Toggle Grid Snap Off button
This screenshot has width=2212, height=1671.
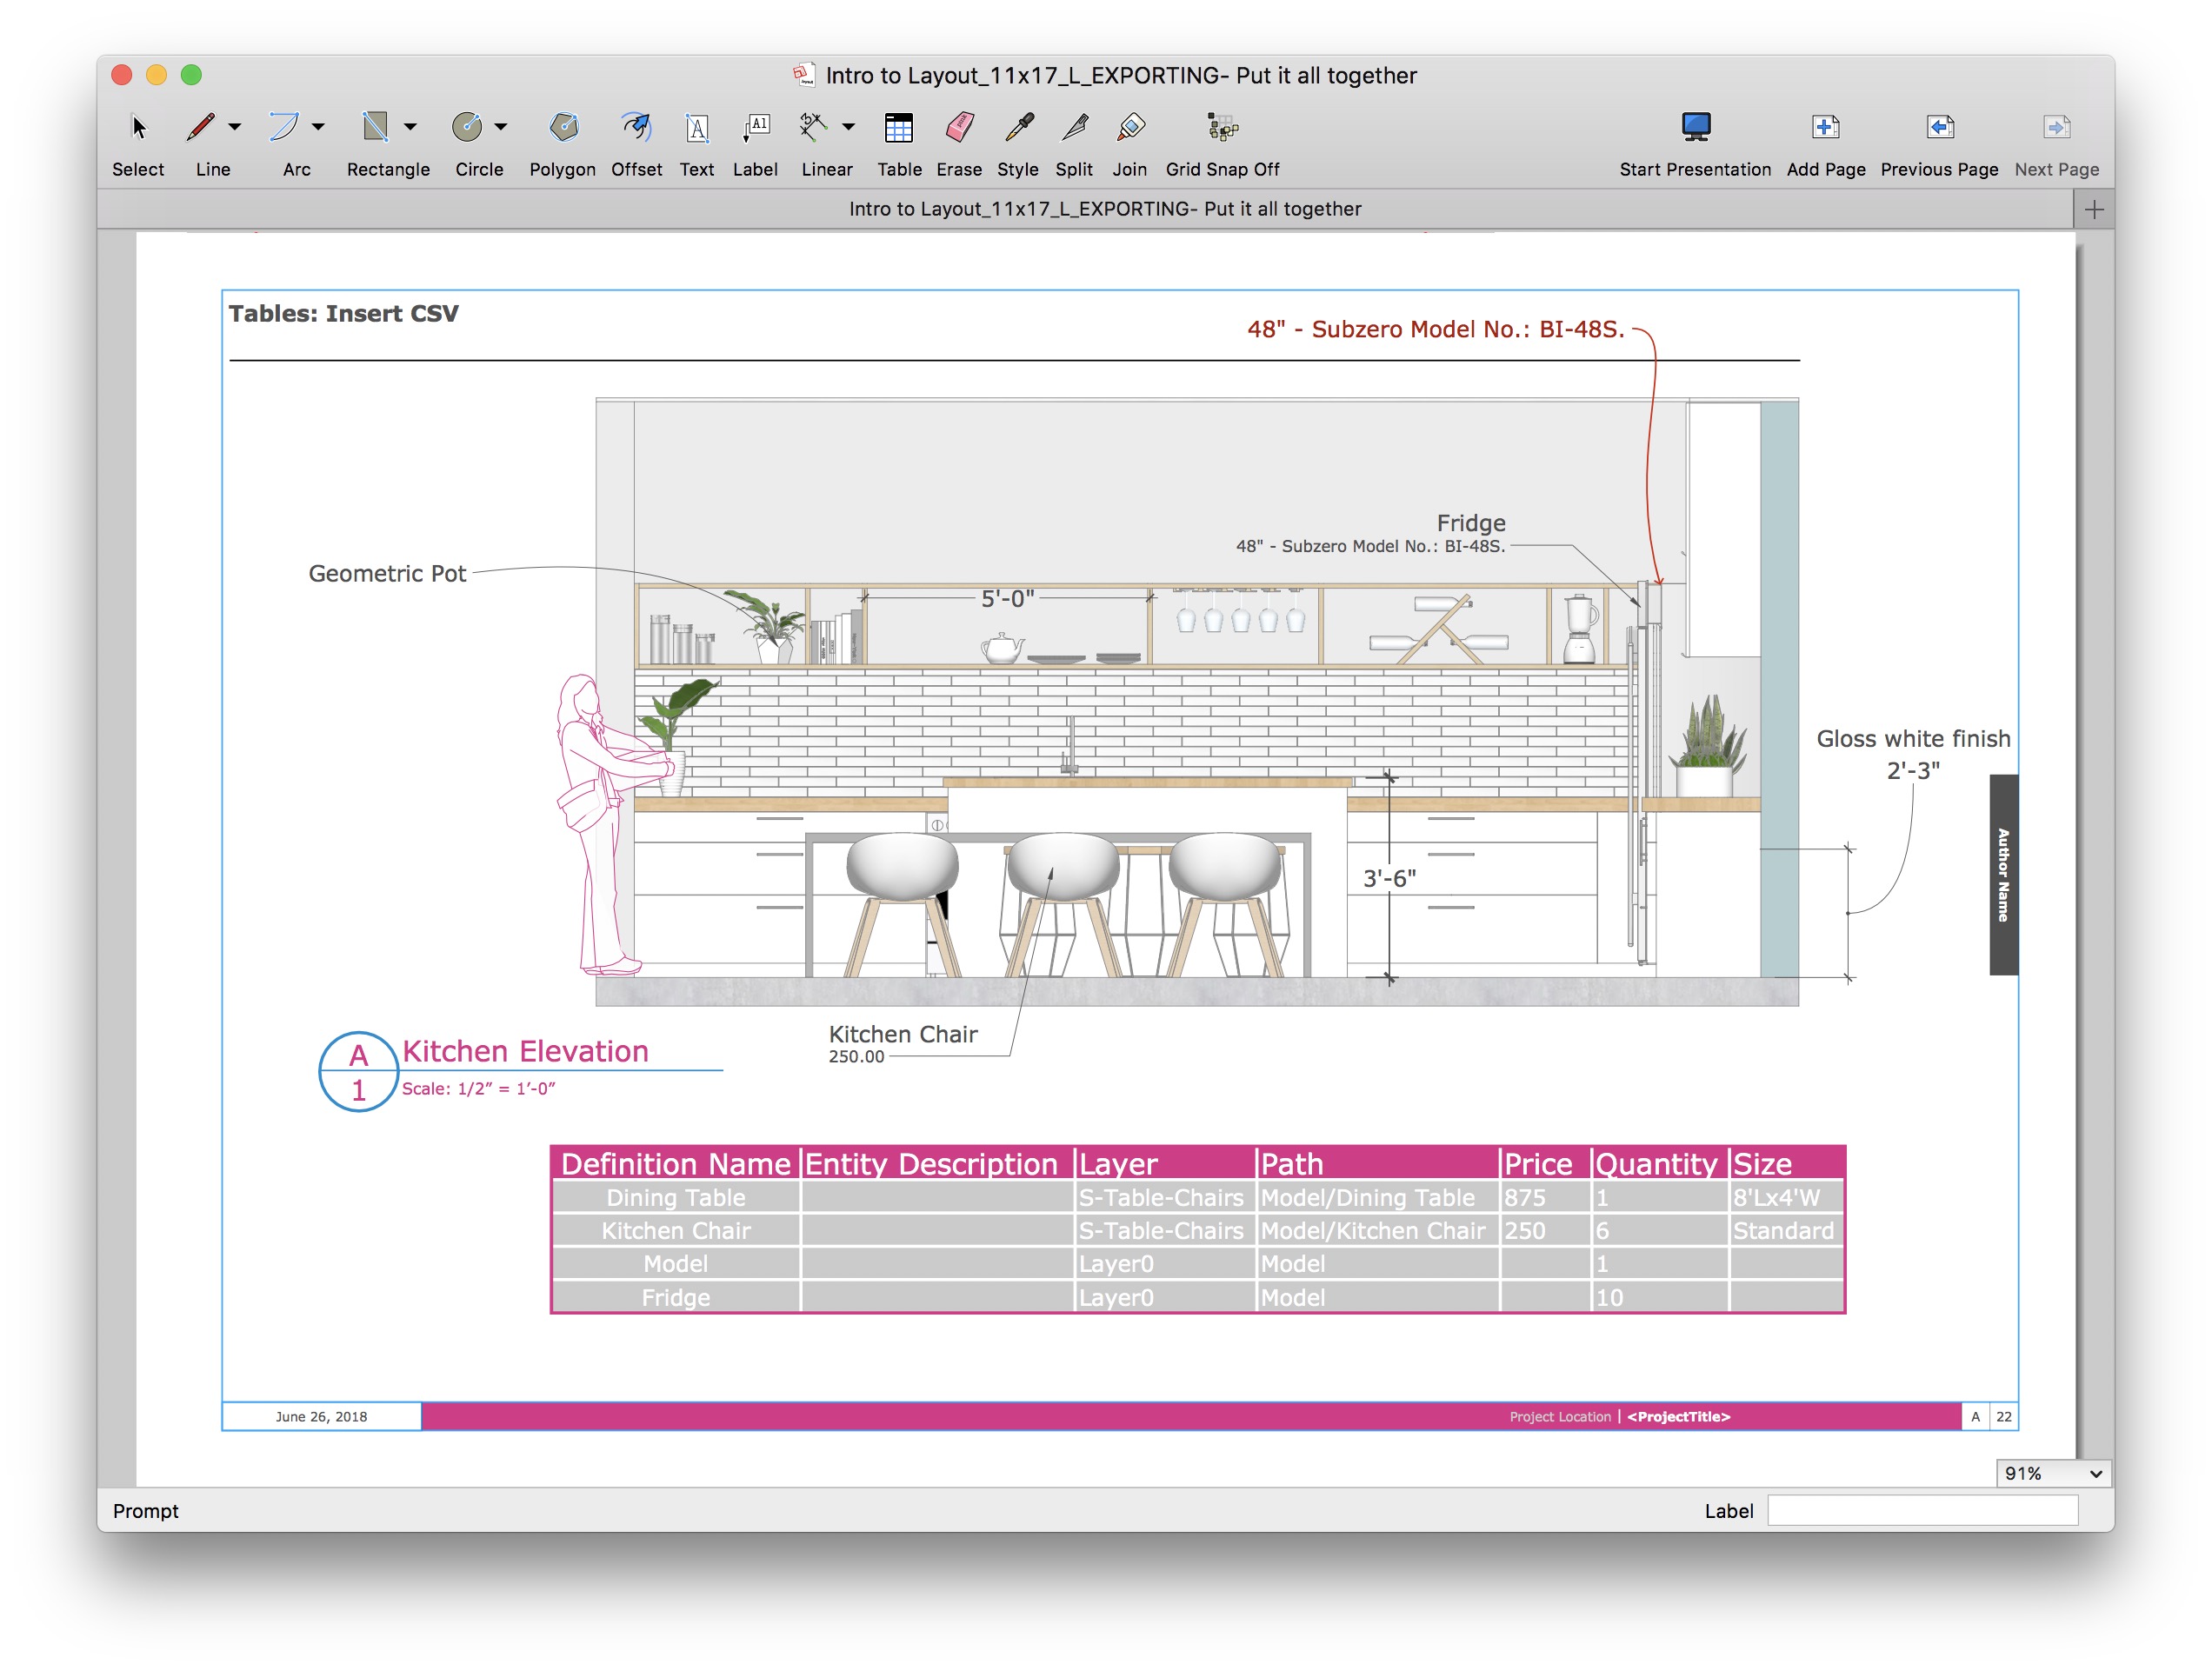[x=1221, y=128]
